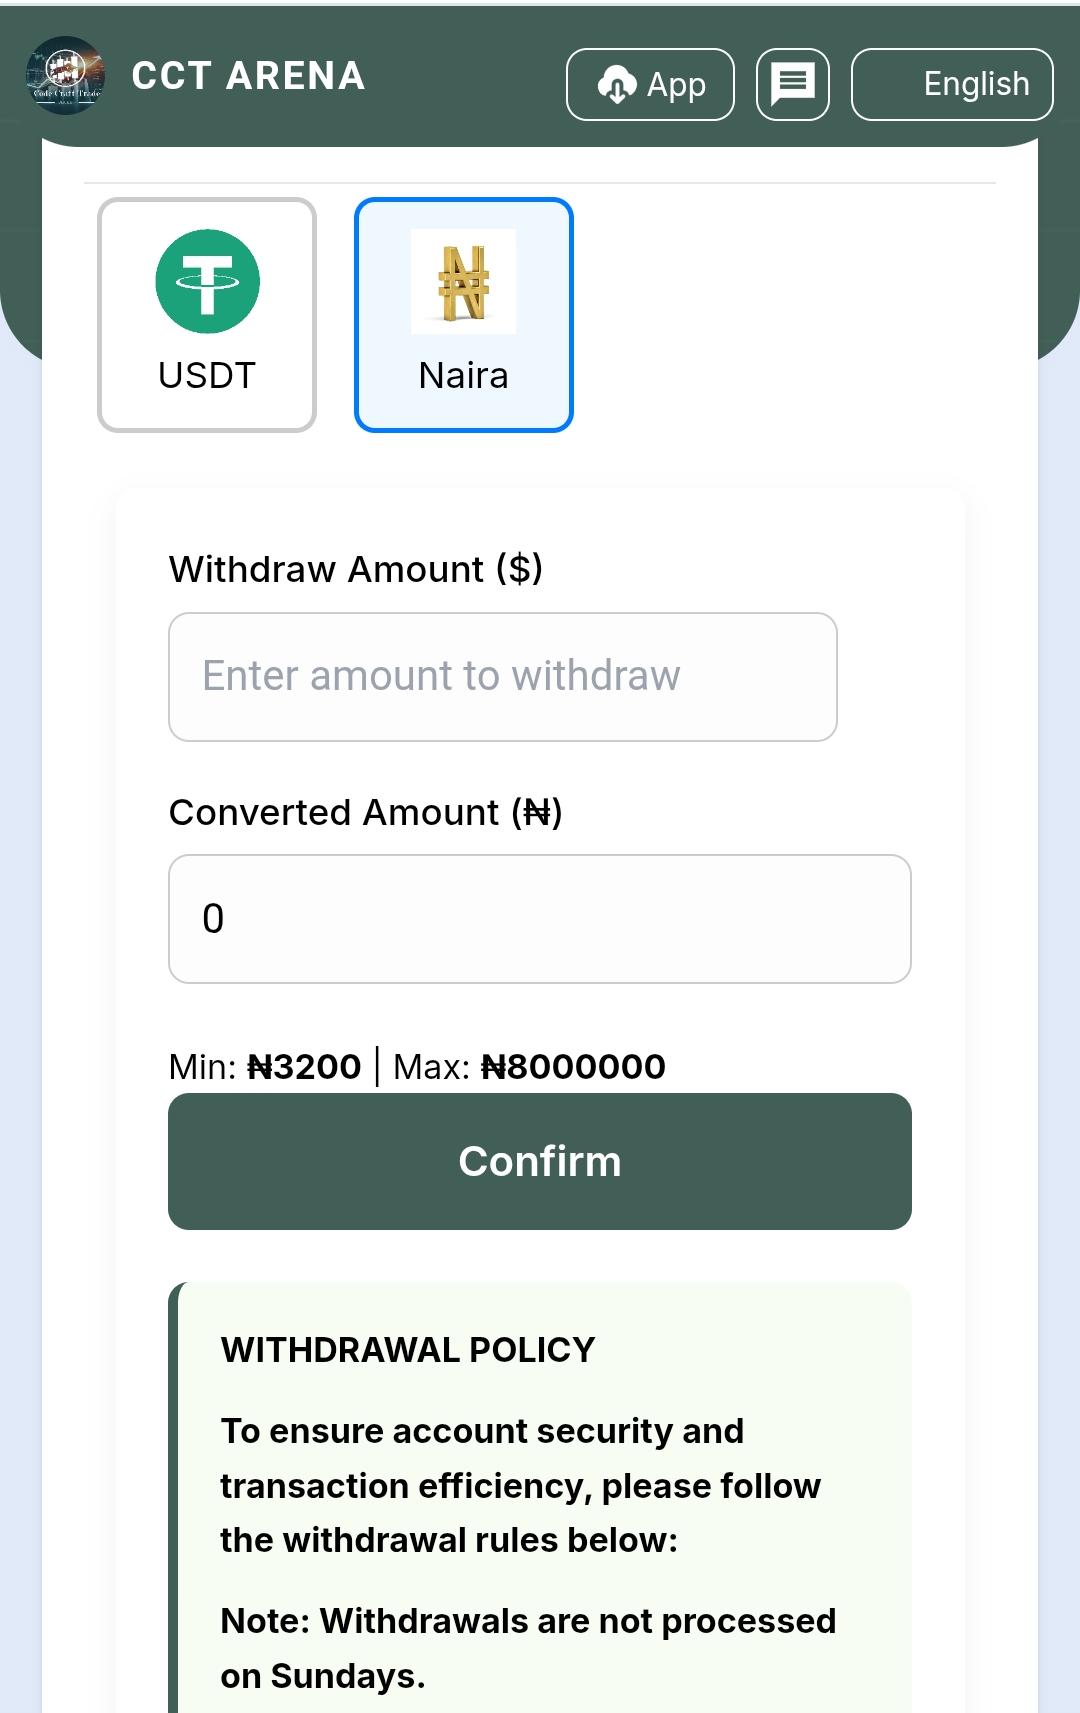Click the App button in the header
The height and width of the screenshot is (1713, 1080).
pos(649,84)
